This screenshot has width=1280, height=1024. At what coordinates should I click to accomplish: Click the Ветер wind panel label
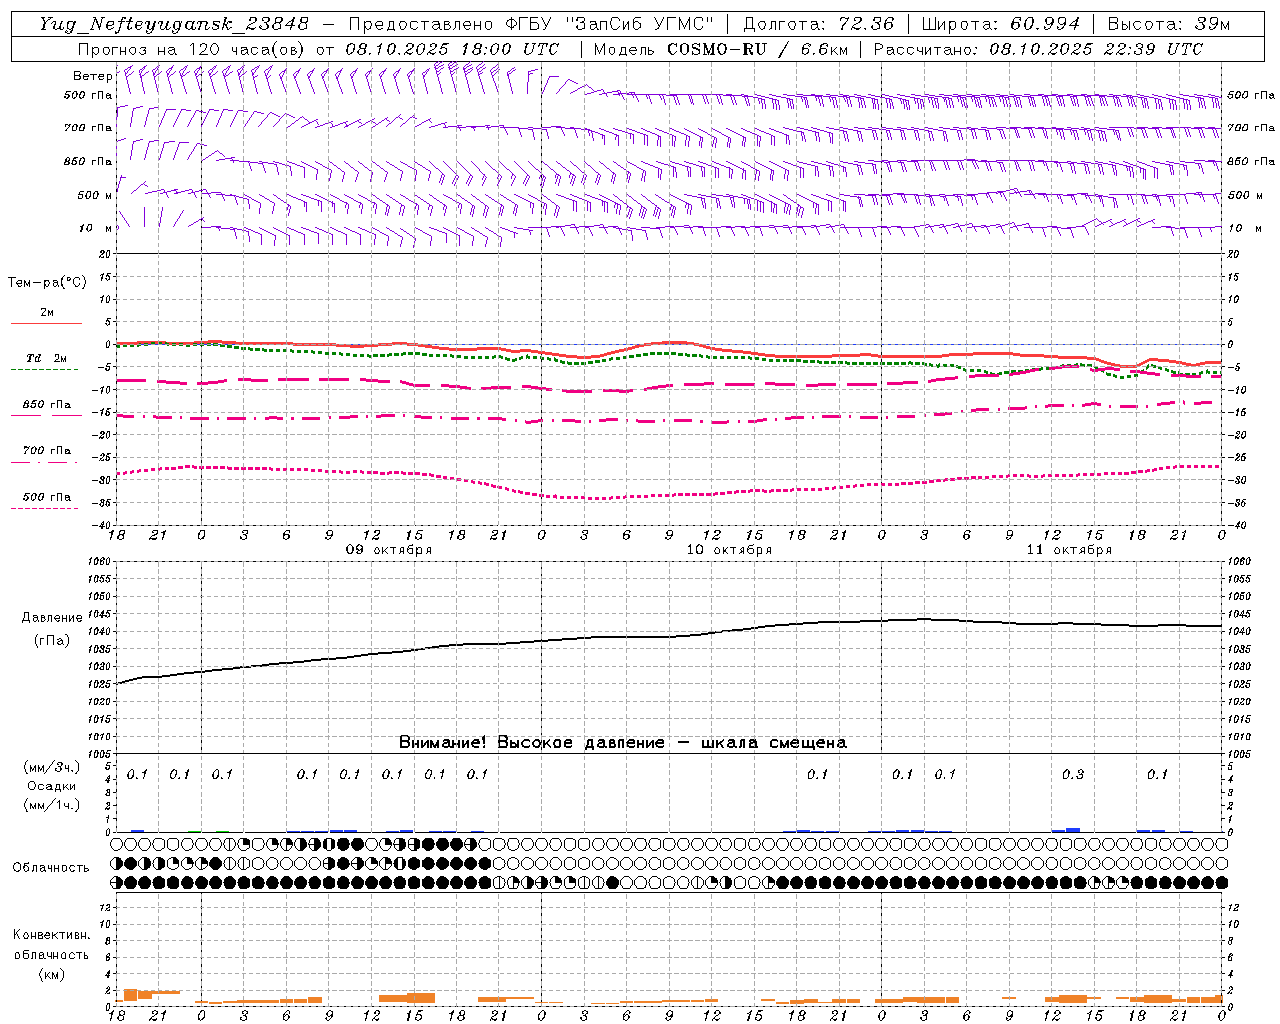tap(92, 76)
